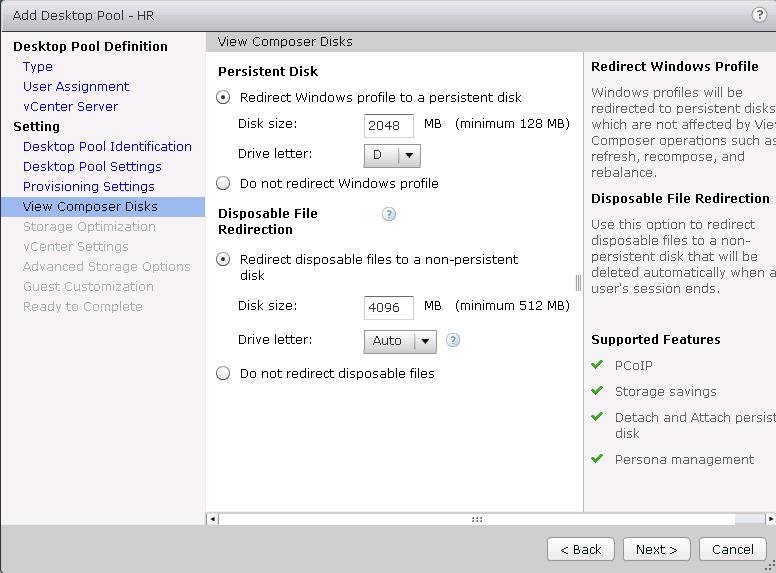Click persistent disk size field 2048
Screen dimensions: 776x573
[x=389, y=125]
